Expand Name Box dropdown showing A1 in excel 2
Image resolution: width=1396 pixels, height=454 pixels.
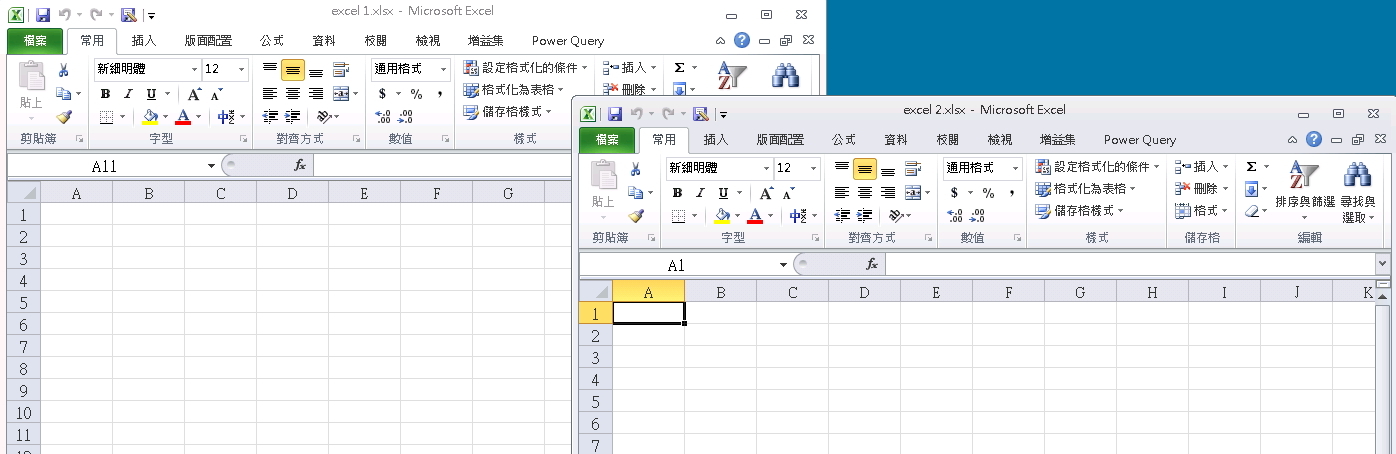tap(784, 265)
